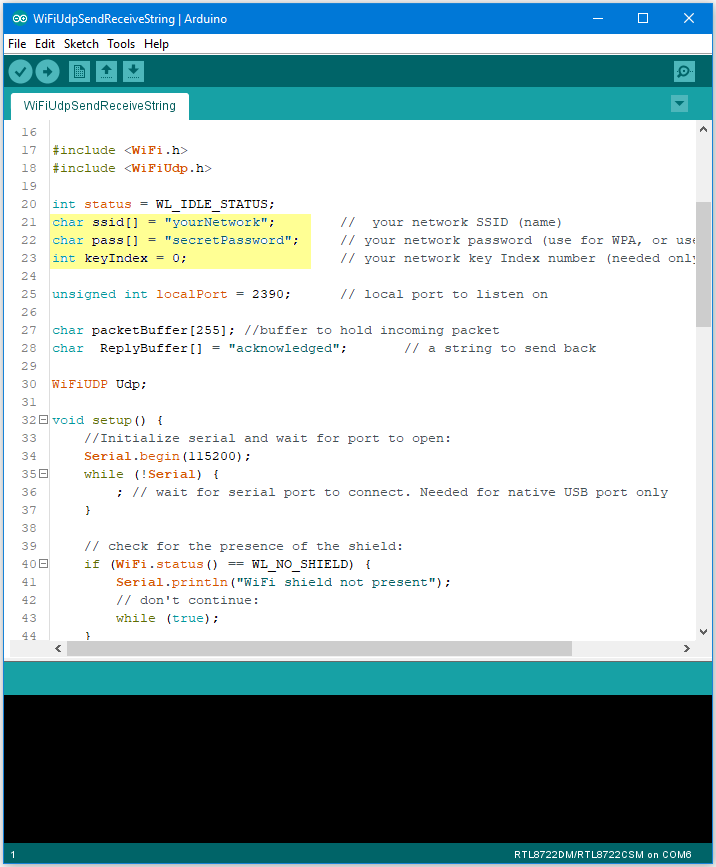Click on Serial.begin(115200) line
The width and height of the screenshot is (716, 867).
[167, 456]
